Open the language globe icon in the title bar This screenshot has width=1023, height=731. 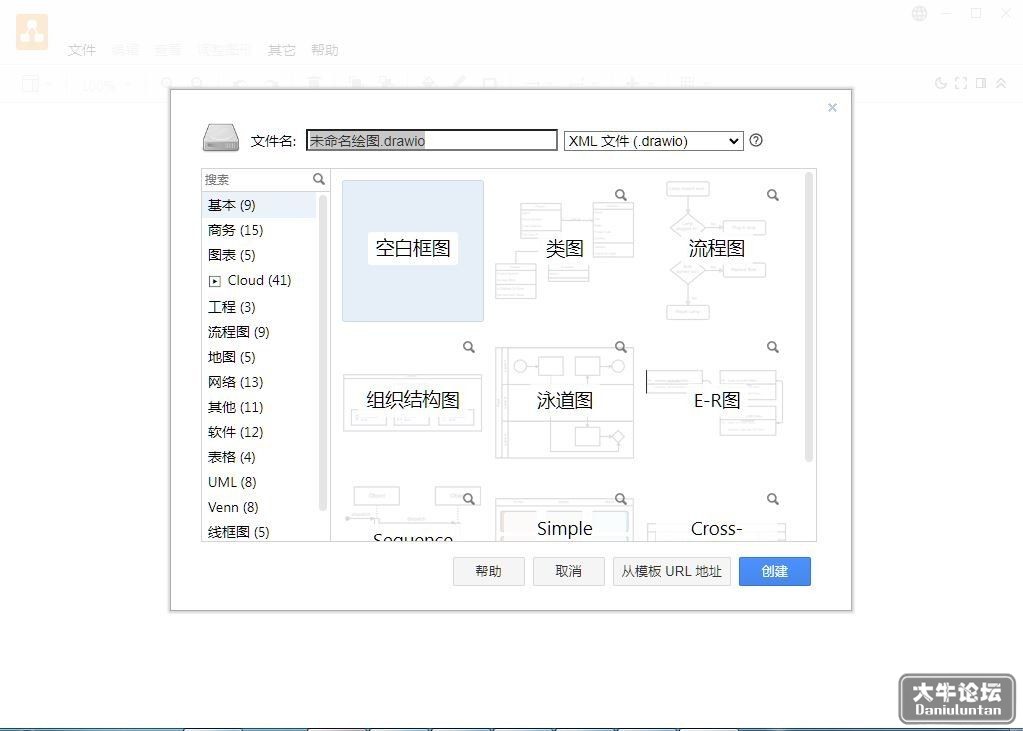pyautogui.click(x=919, y=13)
